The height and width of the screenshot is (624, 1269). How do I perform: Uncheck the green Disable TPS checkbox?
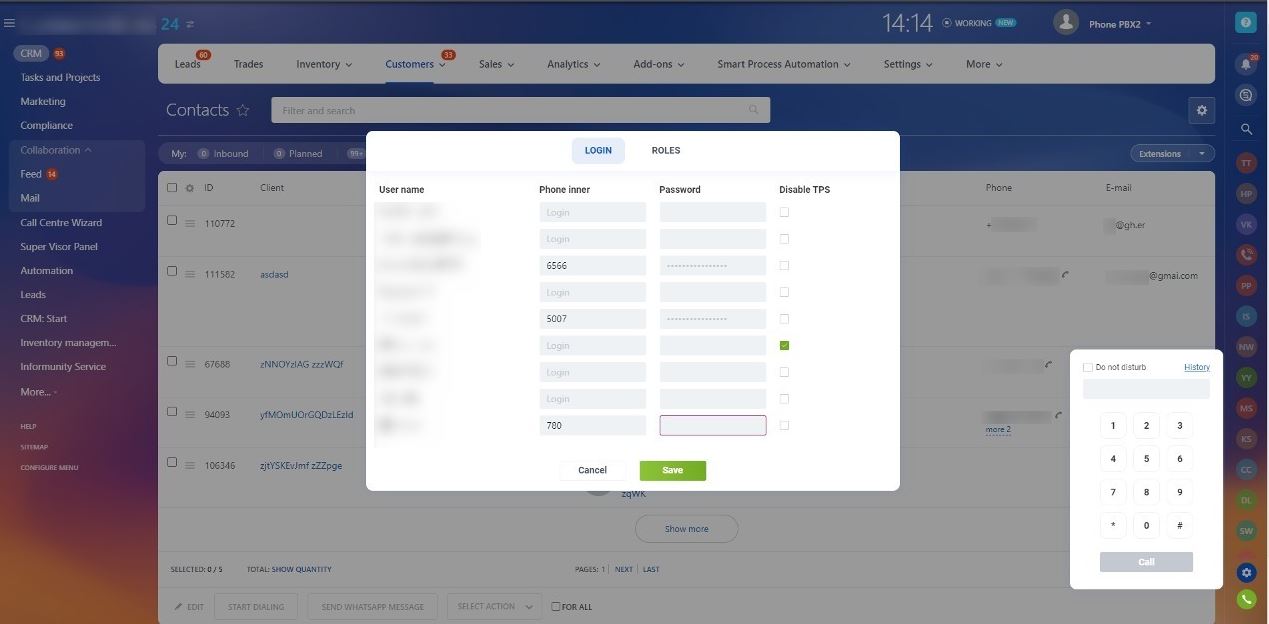(x=784, y=345)
